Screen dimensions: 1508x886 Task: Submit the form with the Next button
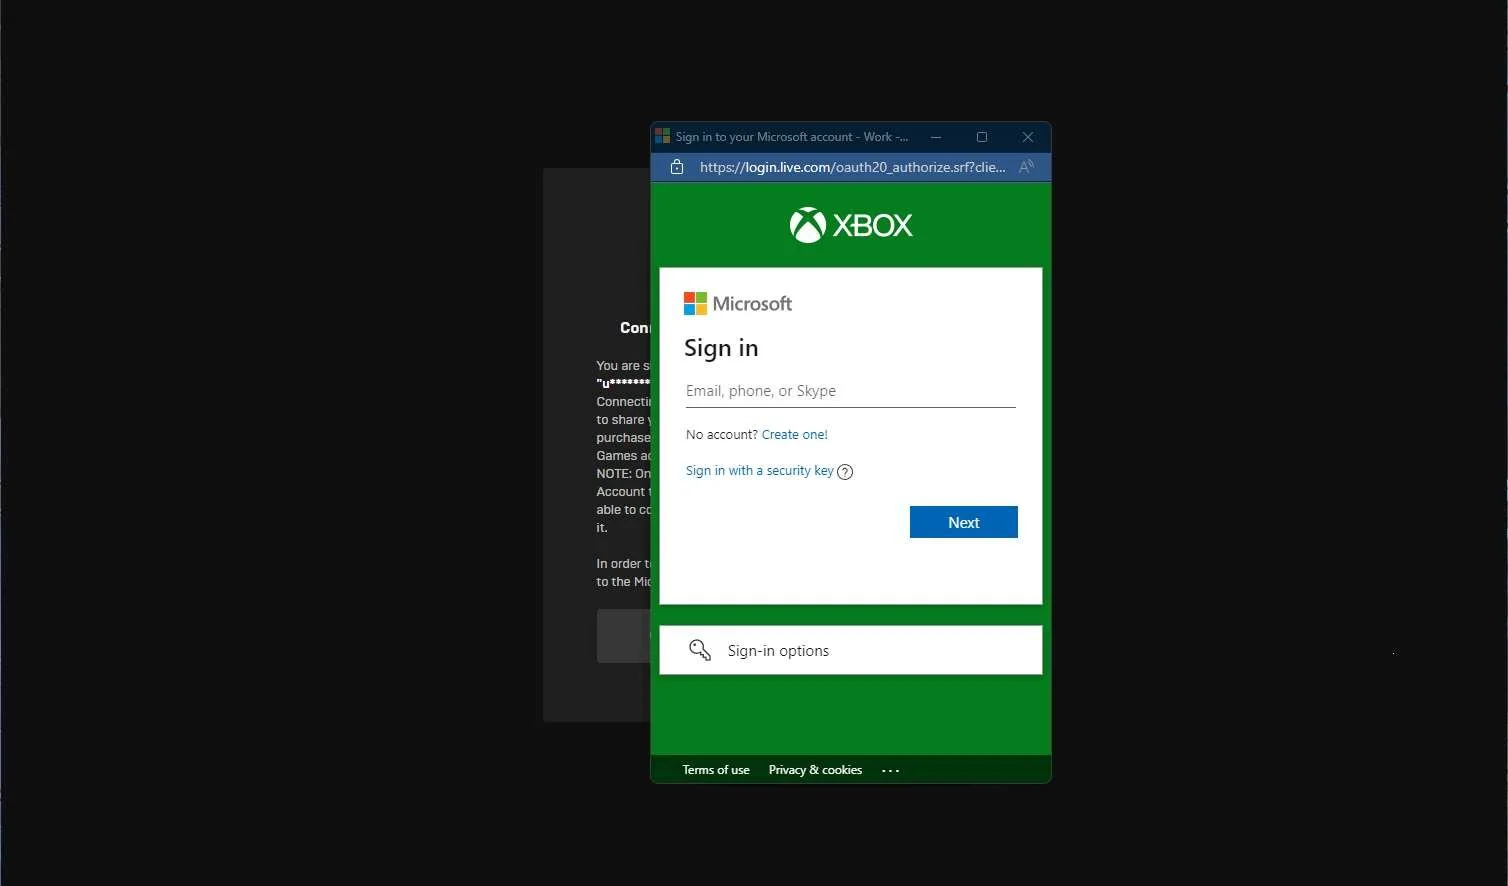(x=964, y=522)
